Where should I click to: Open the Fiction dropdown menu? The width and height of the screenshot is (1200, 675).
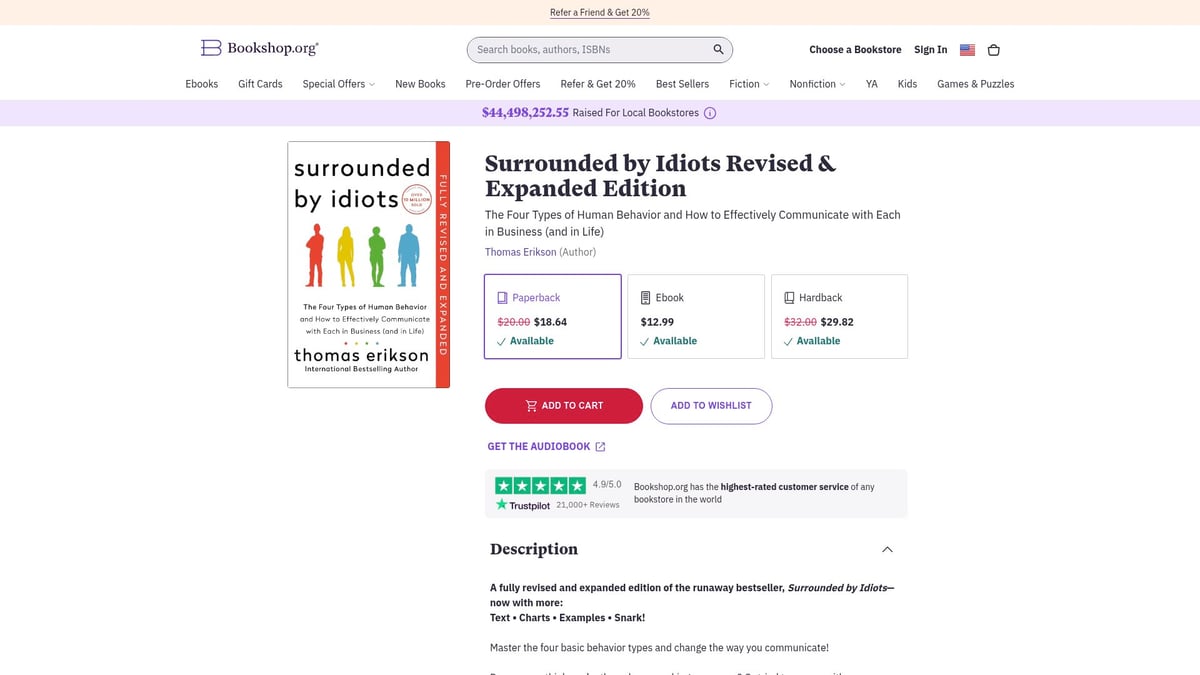pos(748,84)
